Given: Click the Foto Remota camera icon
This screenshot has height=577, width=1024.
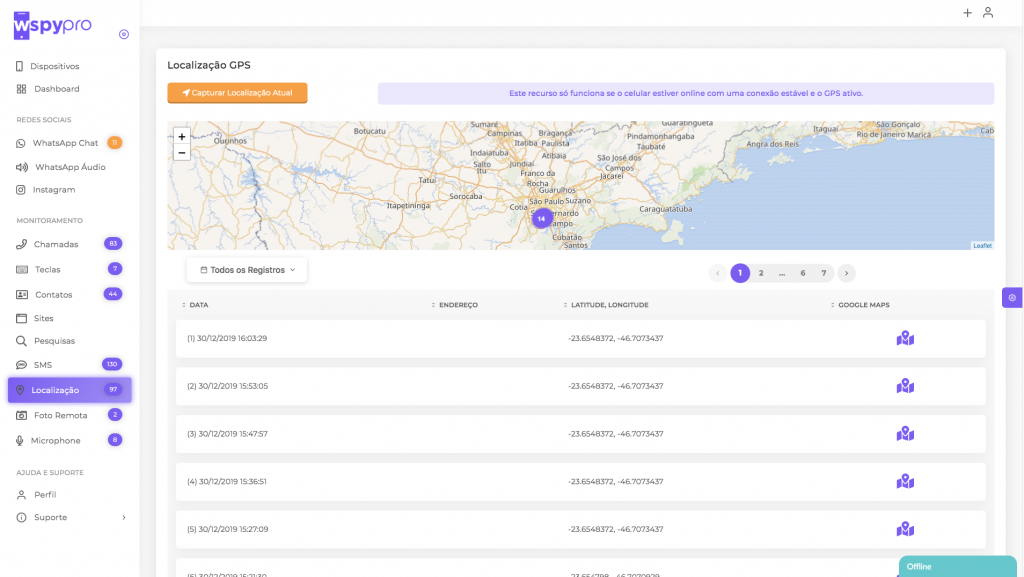Looking at the screenshot, I should pos(22,415).
